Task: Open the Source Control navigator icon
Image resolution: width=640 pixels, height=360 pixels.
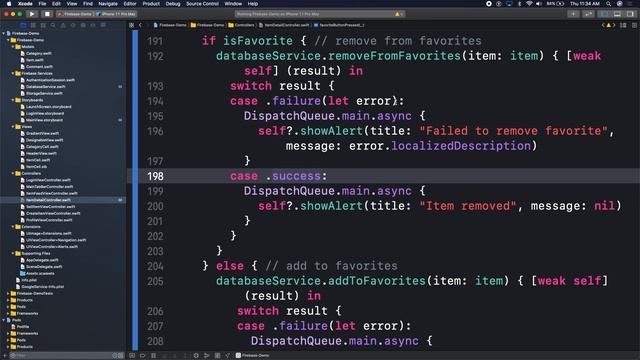Action: (33, 25)
